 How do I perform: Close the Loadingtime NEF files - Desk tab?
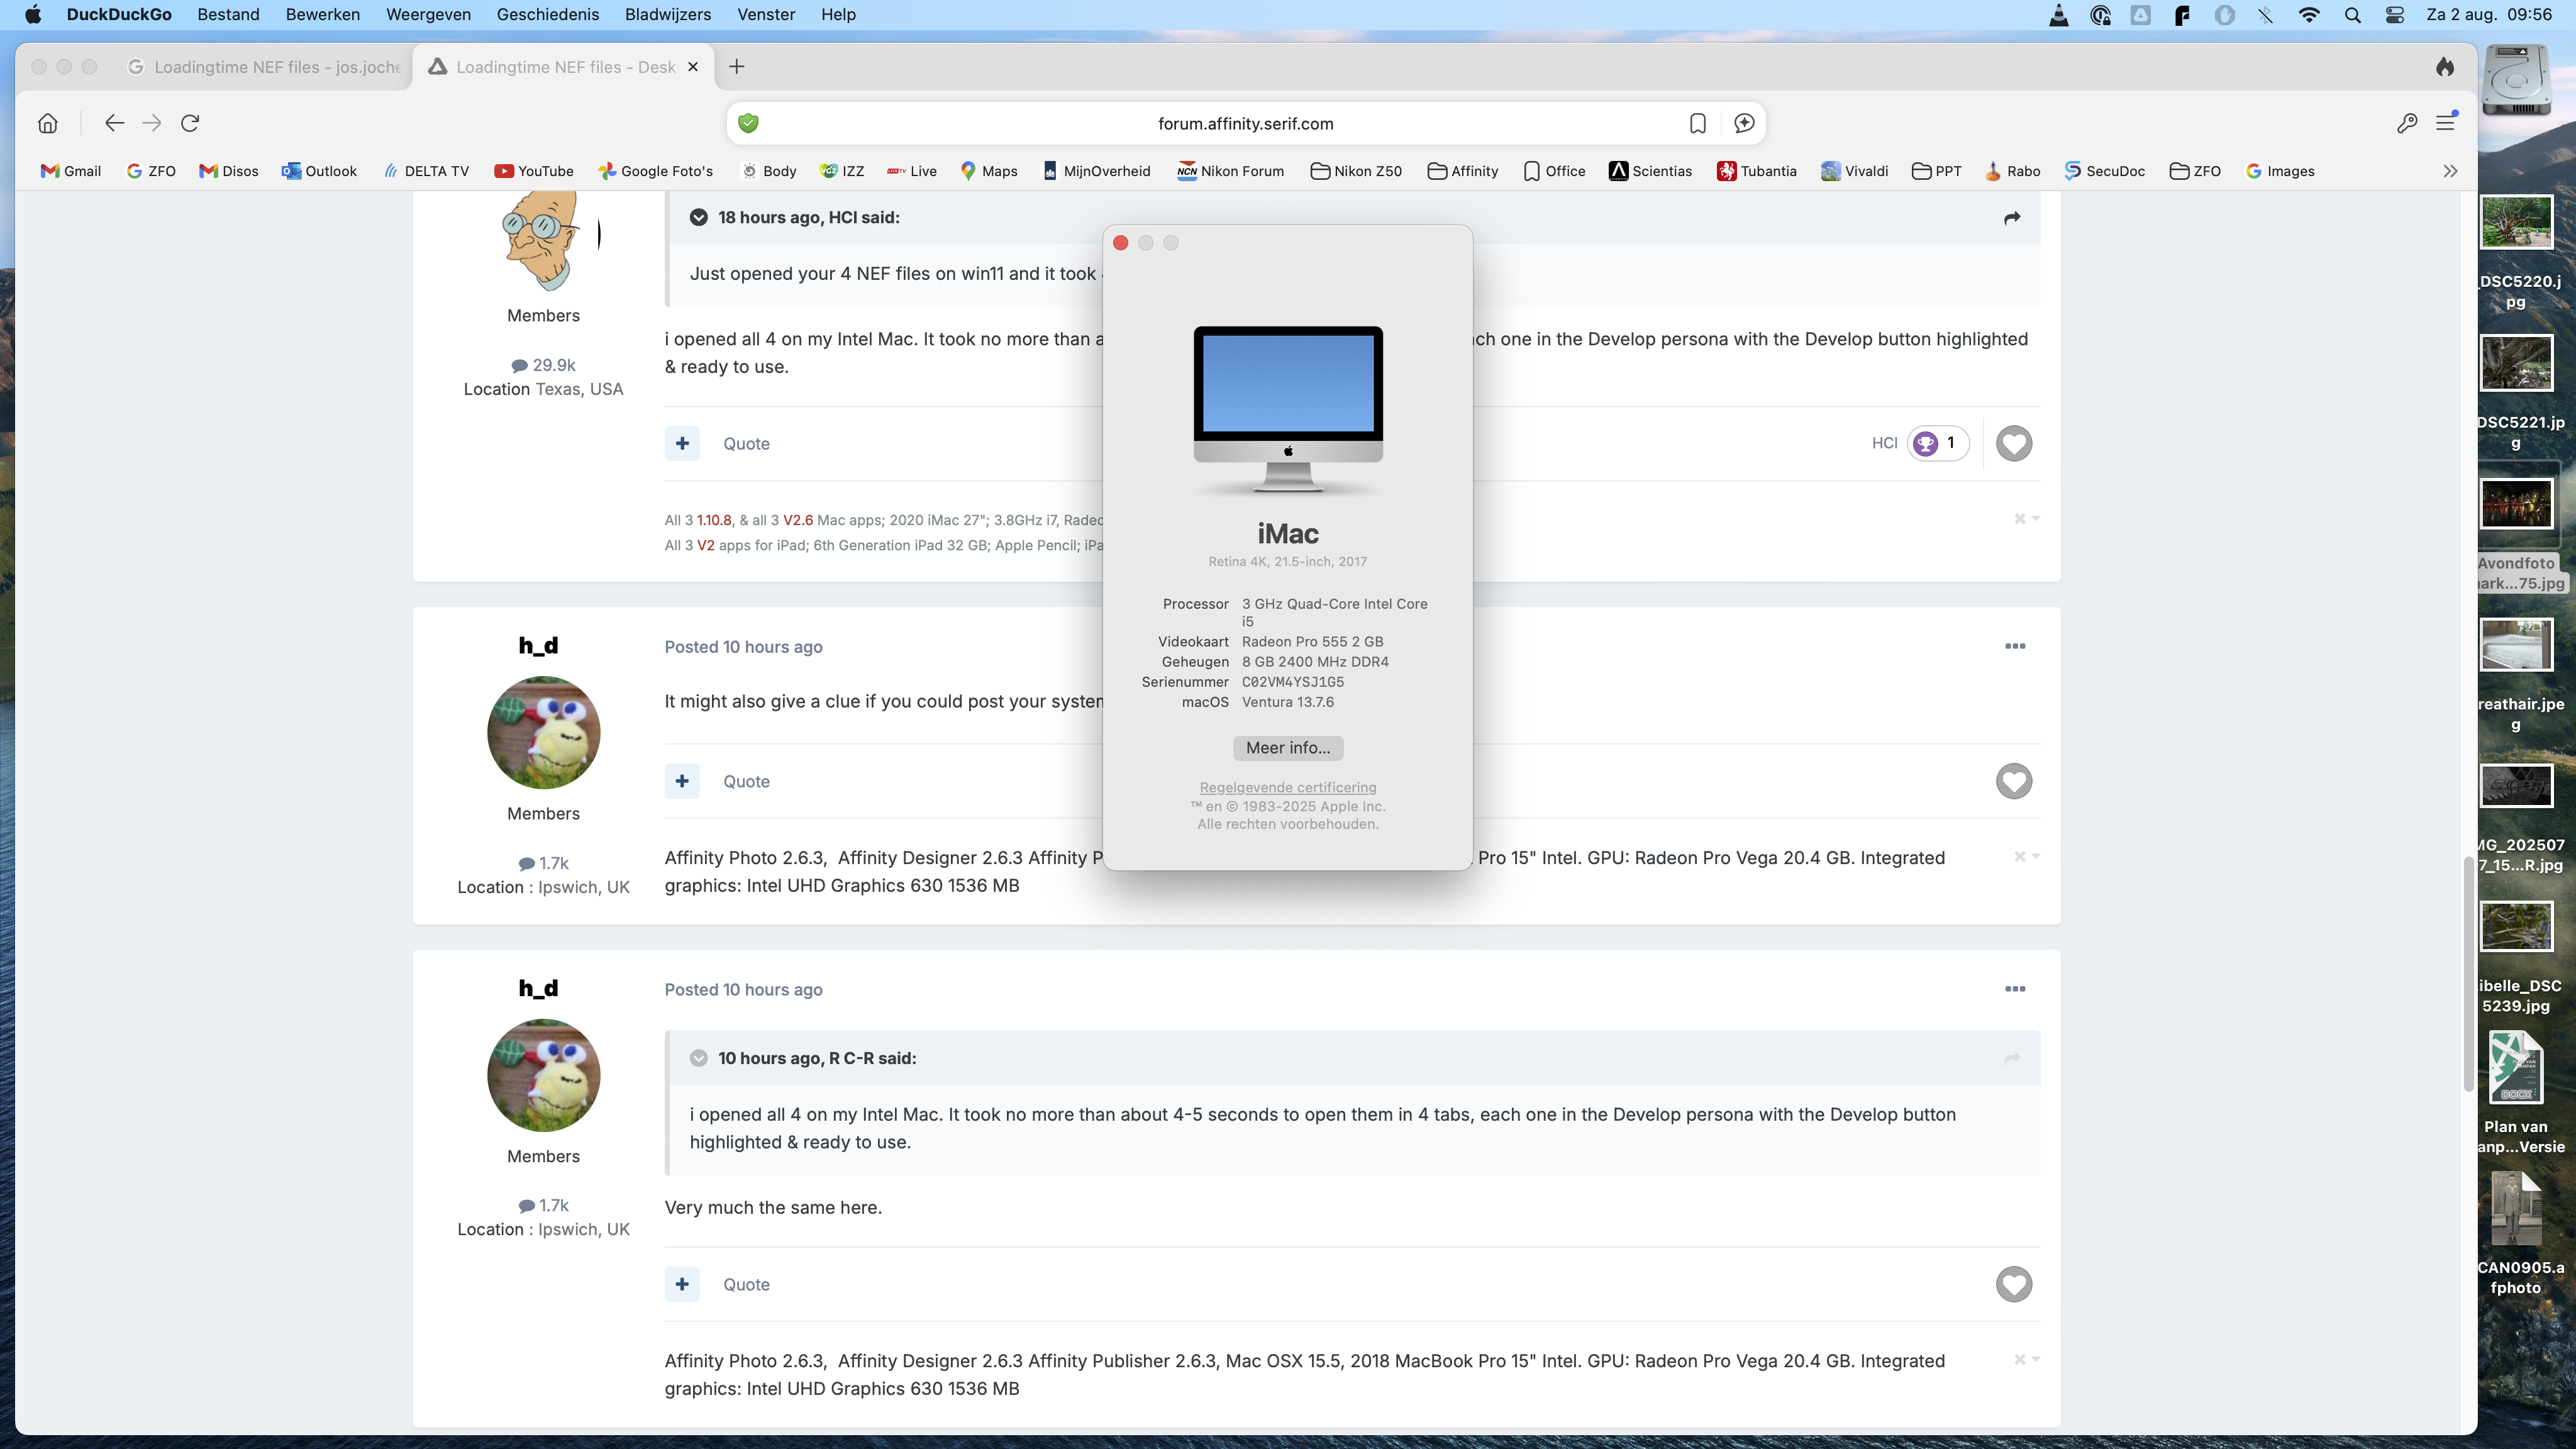[693, 67]
